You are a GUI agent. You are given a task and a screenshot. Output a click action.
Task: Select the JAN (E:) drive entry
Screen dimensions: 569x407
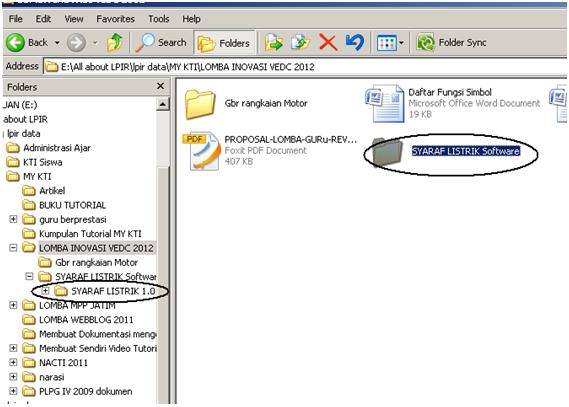click(x=20, y=105)
